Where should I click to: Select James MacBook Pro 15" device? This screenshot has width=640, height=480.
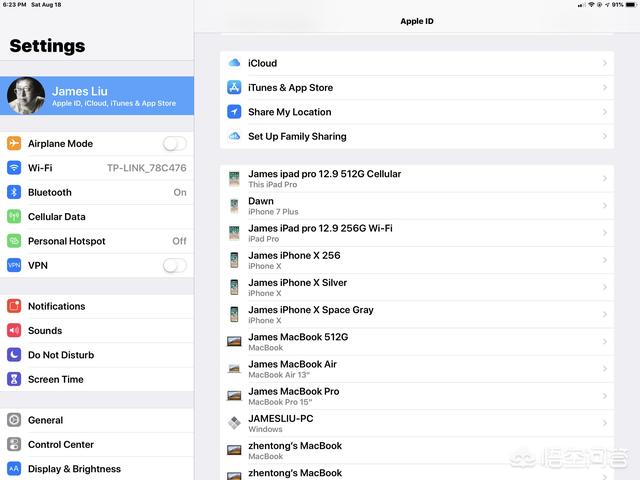(x=417, y=396)
